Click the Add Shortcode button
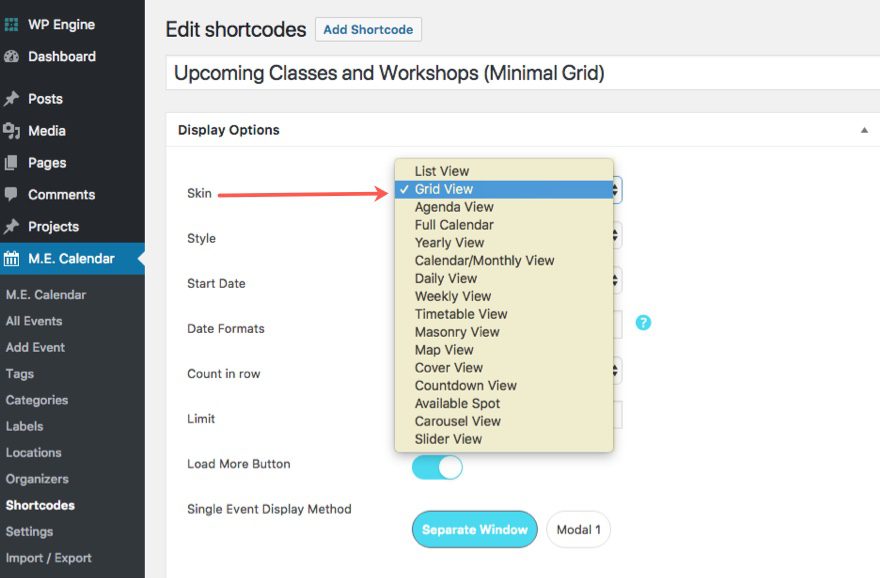The width and height of the screenshot is (880, 578). click(368, 30)
